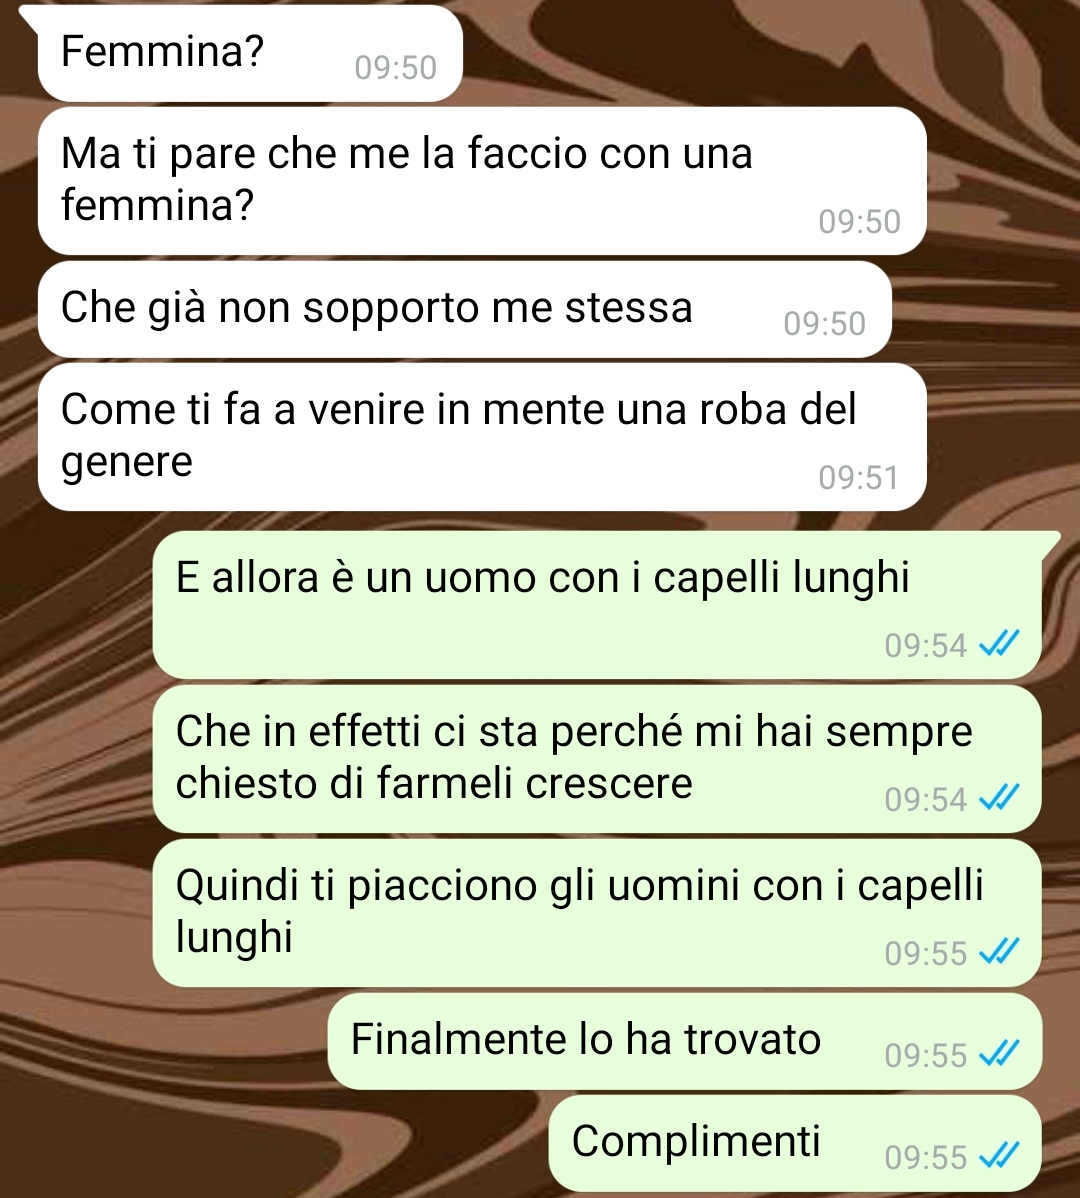
Task: Select the 'Complimenti' sent message
Action: coord(795,1143)
